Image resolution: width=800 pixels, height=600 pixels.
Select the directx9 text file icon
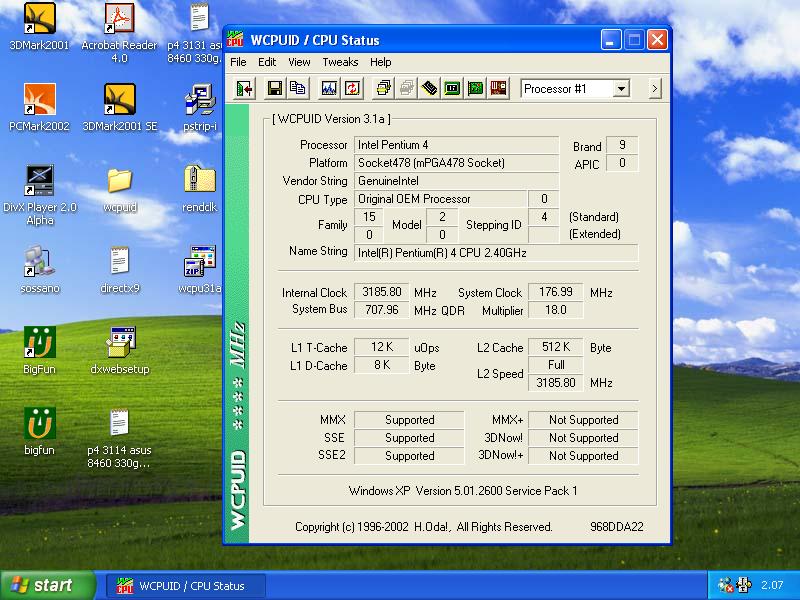[x=120, y=270]
